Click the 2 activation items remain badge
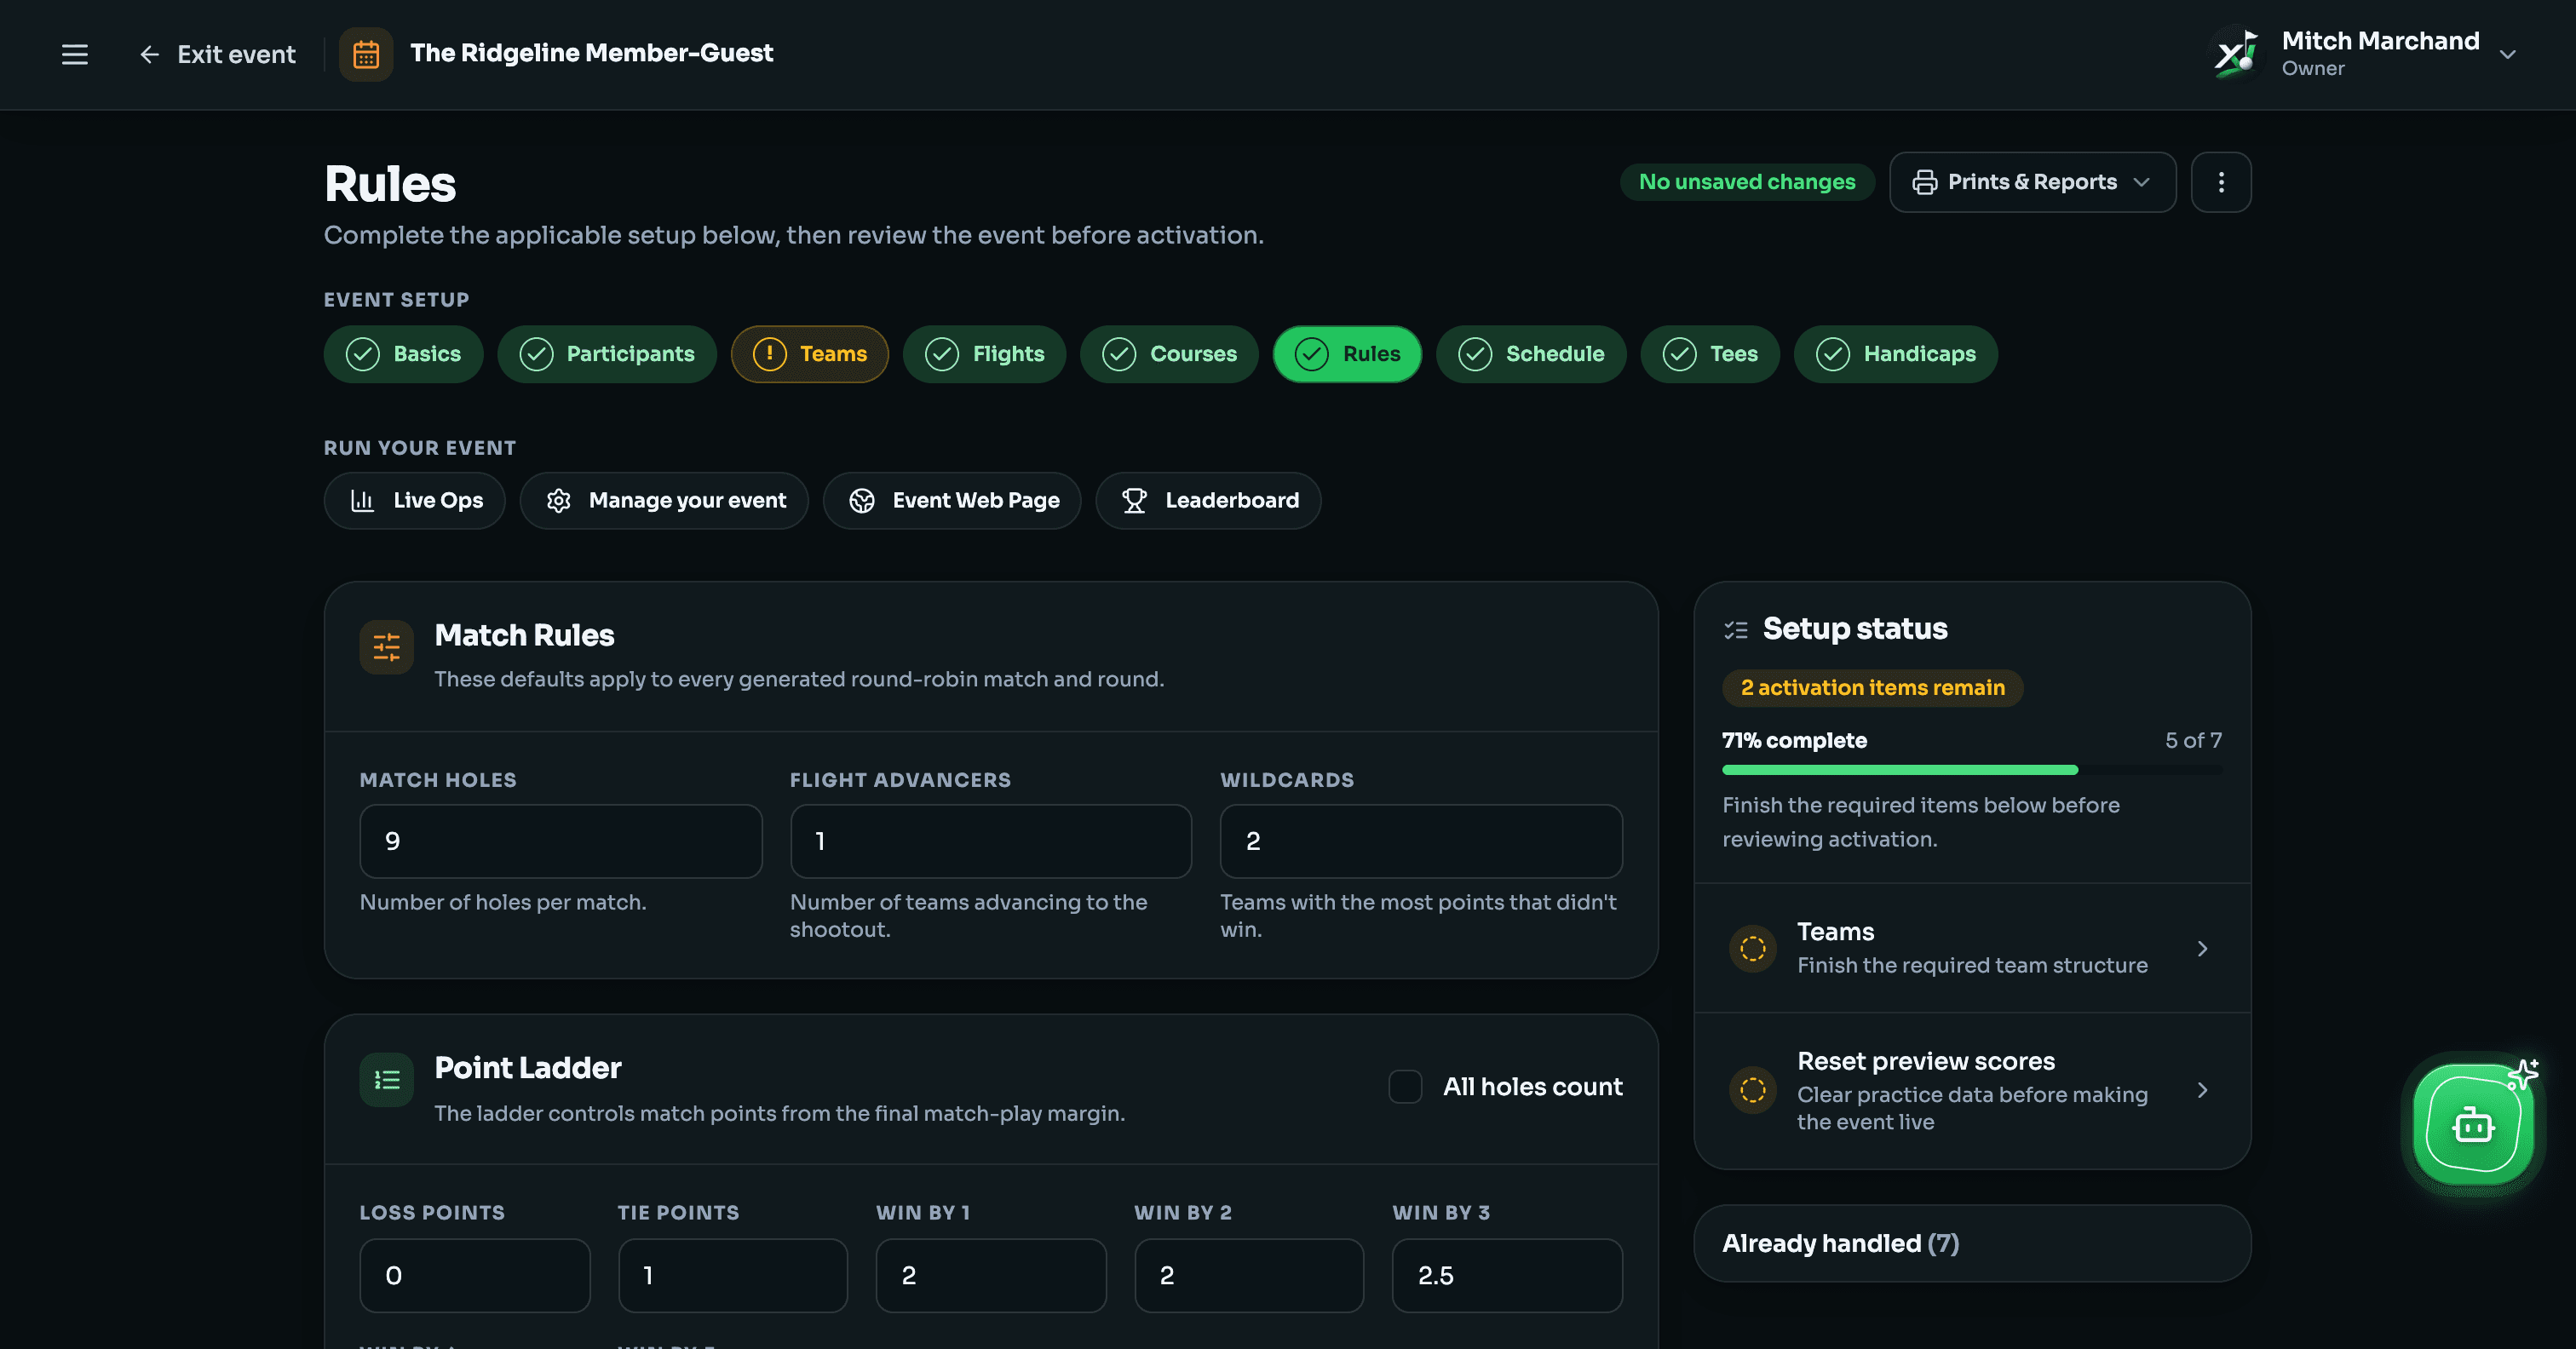The height and width of the screenshot is (1349, 2576). click(x=1872, y=688)
